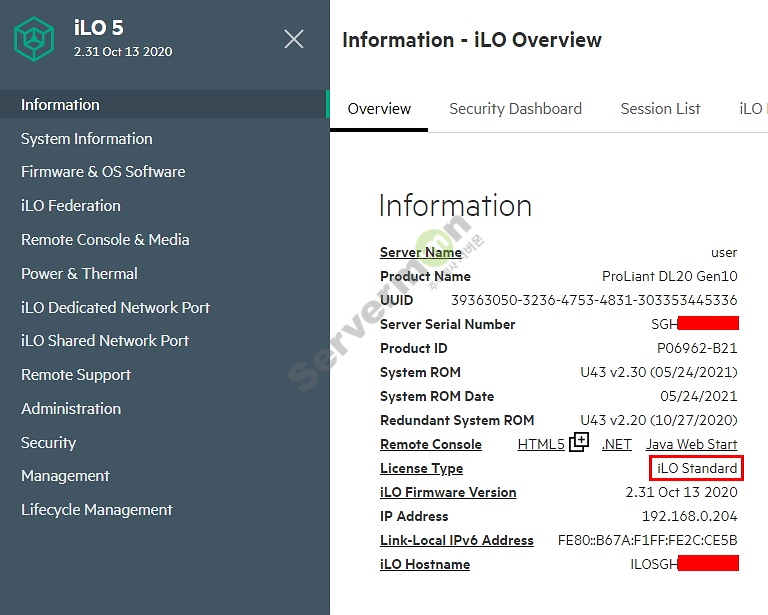Screen dimensions: 768x615
Task: Click the Server Name link
Action: coord(421,252)
